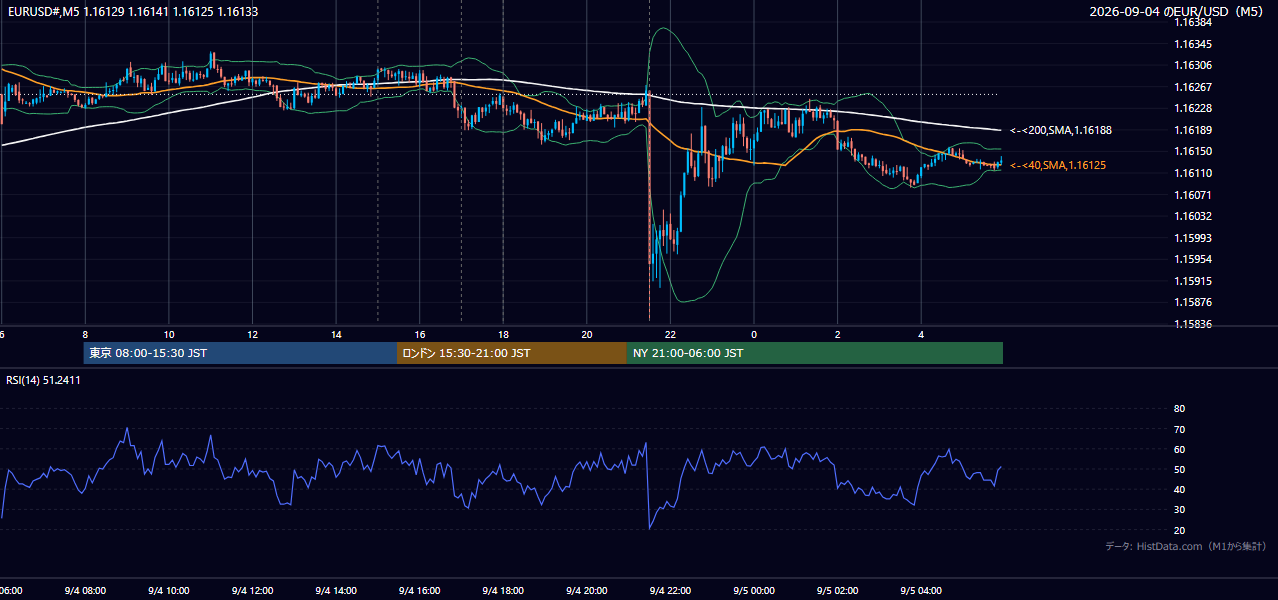The width and height of the screenshot is (1278, 600).
Task: Click the bottom date label 9/4 14:00
Action: (x=336, y=591)
